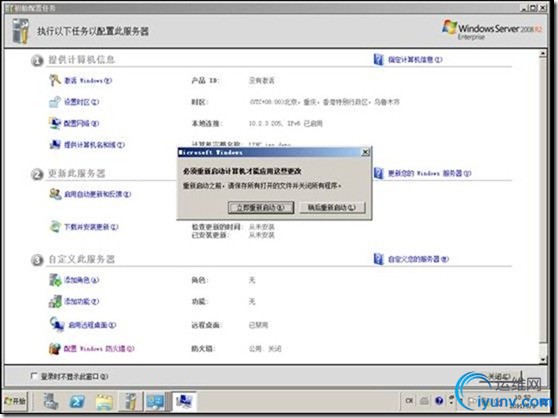Open the 添加功能 link
Screen dimensions: 558x418
[x=81, y=302]
